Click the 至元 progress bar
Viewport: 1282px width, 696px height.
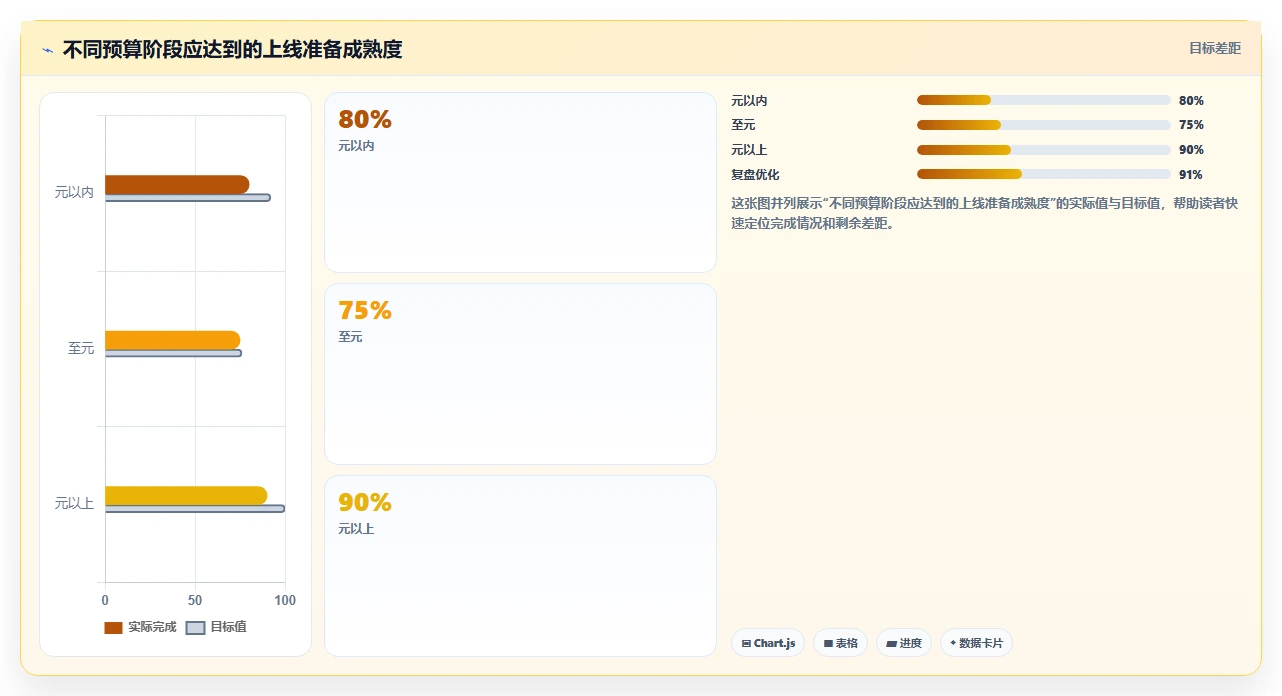pos(1043,125)
